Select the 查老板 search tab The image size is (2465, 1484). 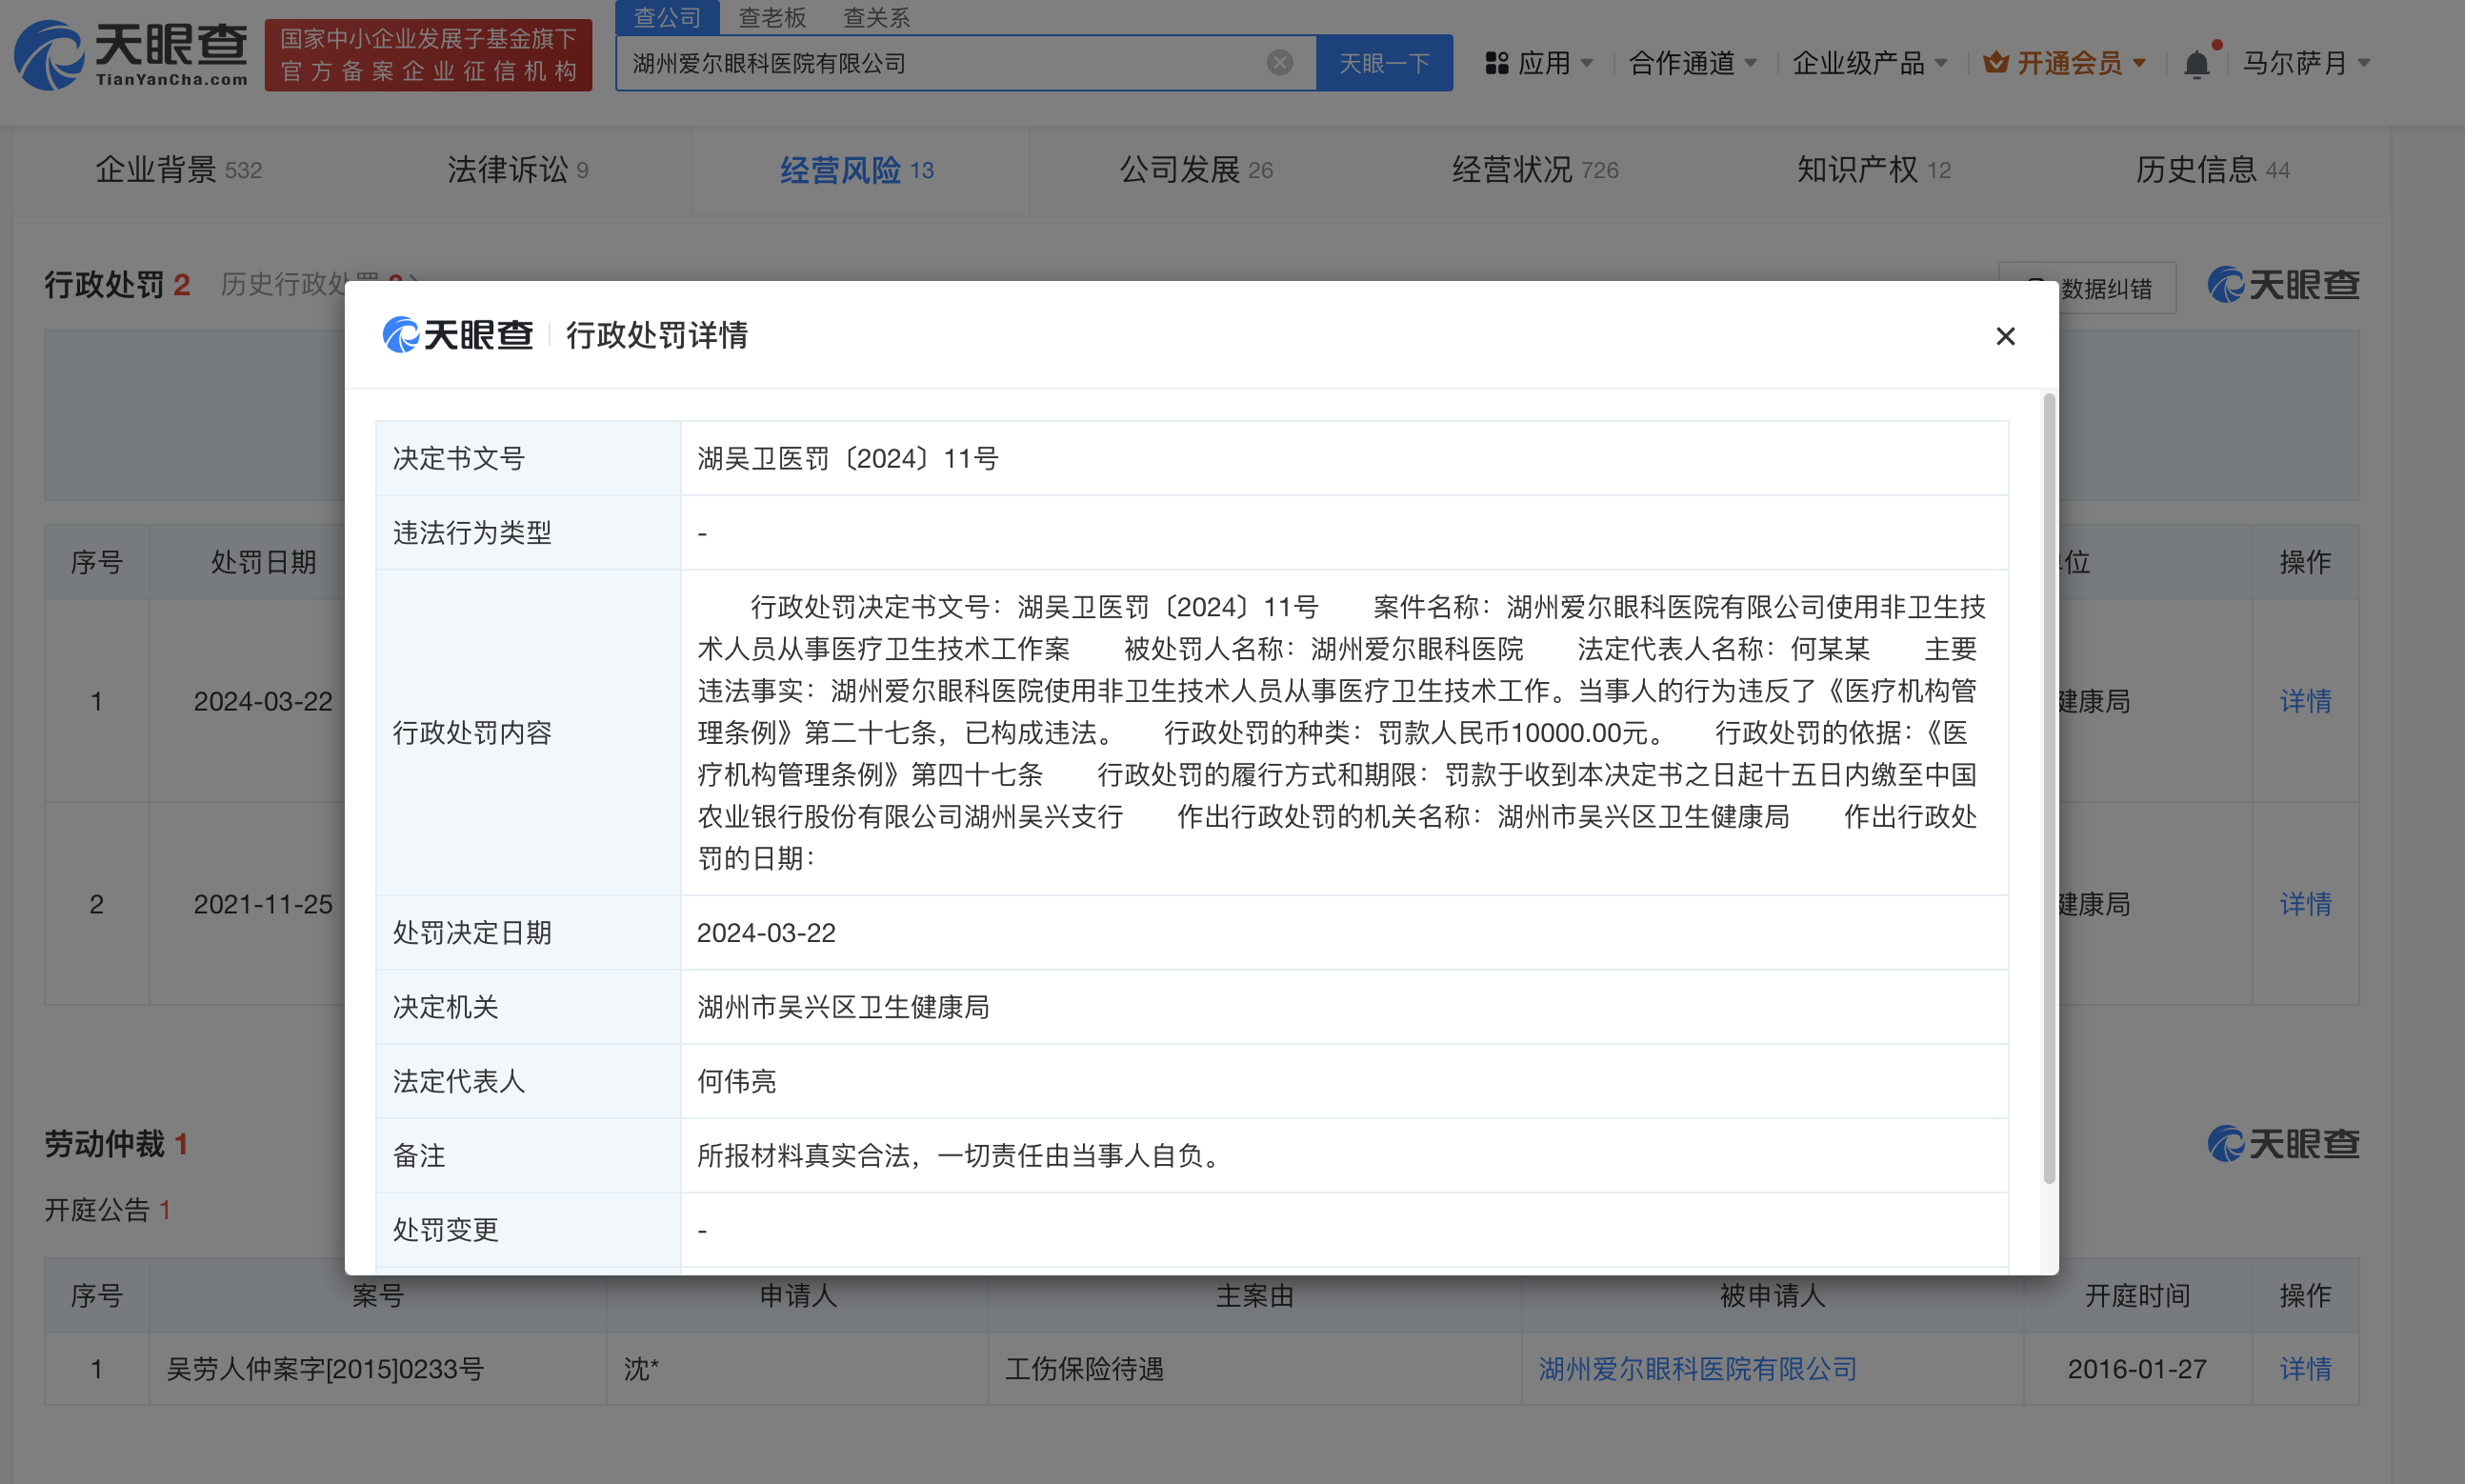(x=771, y=17)
